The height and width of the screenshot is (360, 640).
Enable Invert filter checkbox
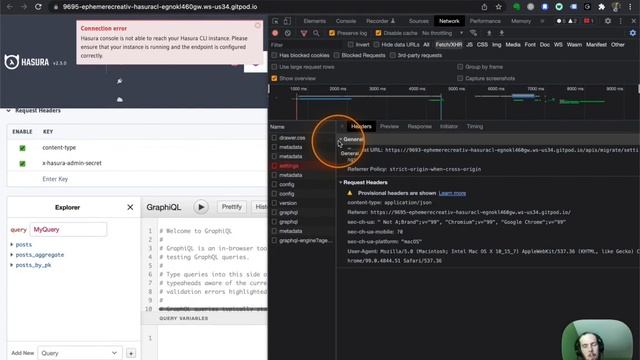pos(351,44)
